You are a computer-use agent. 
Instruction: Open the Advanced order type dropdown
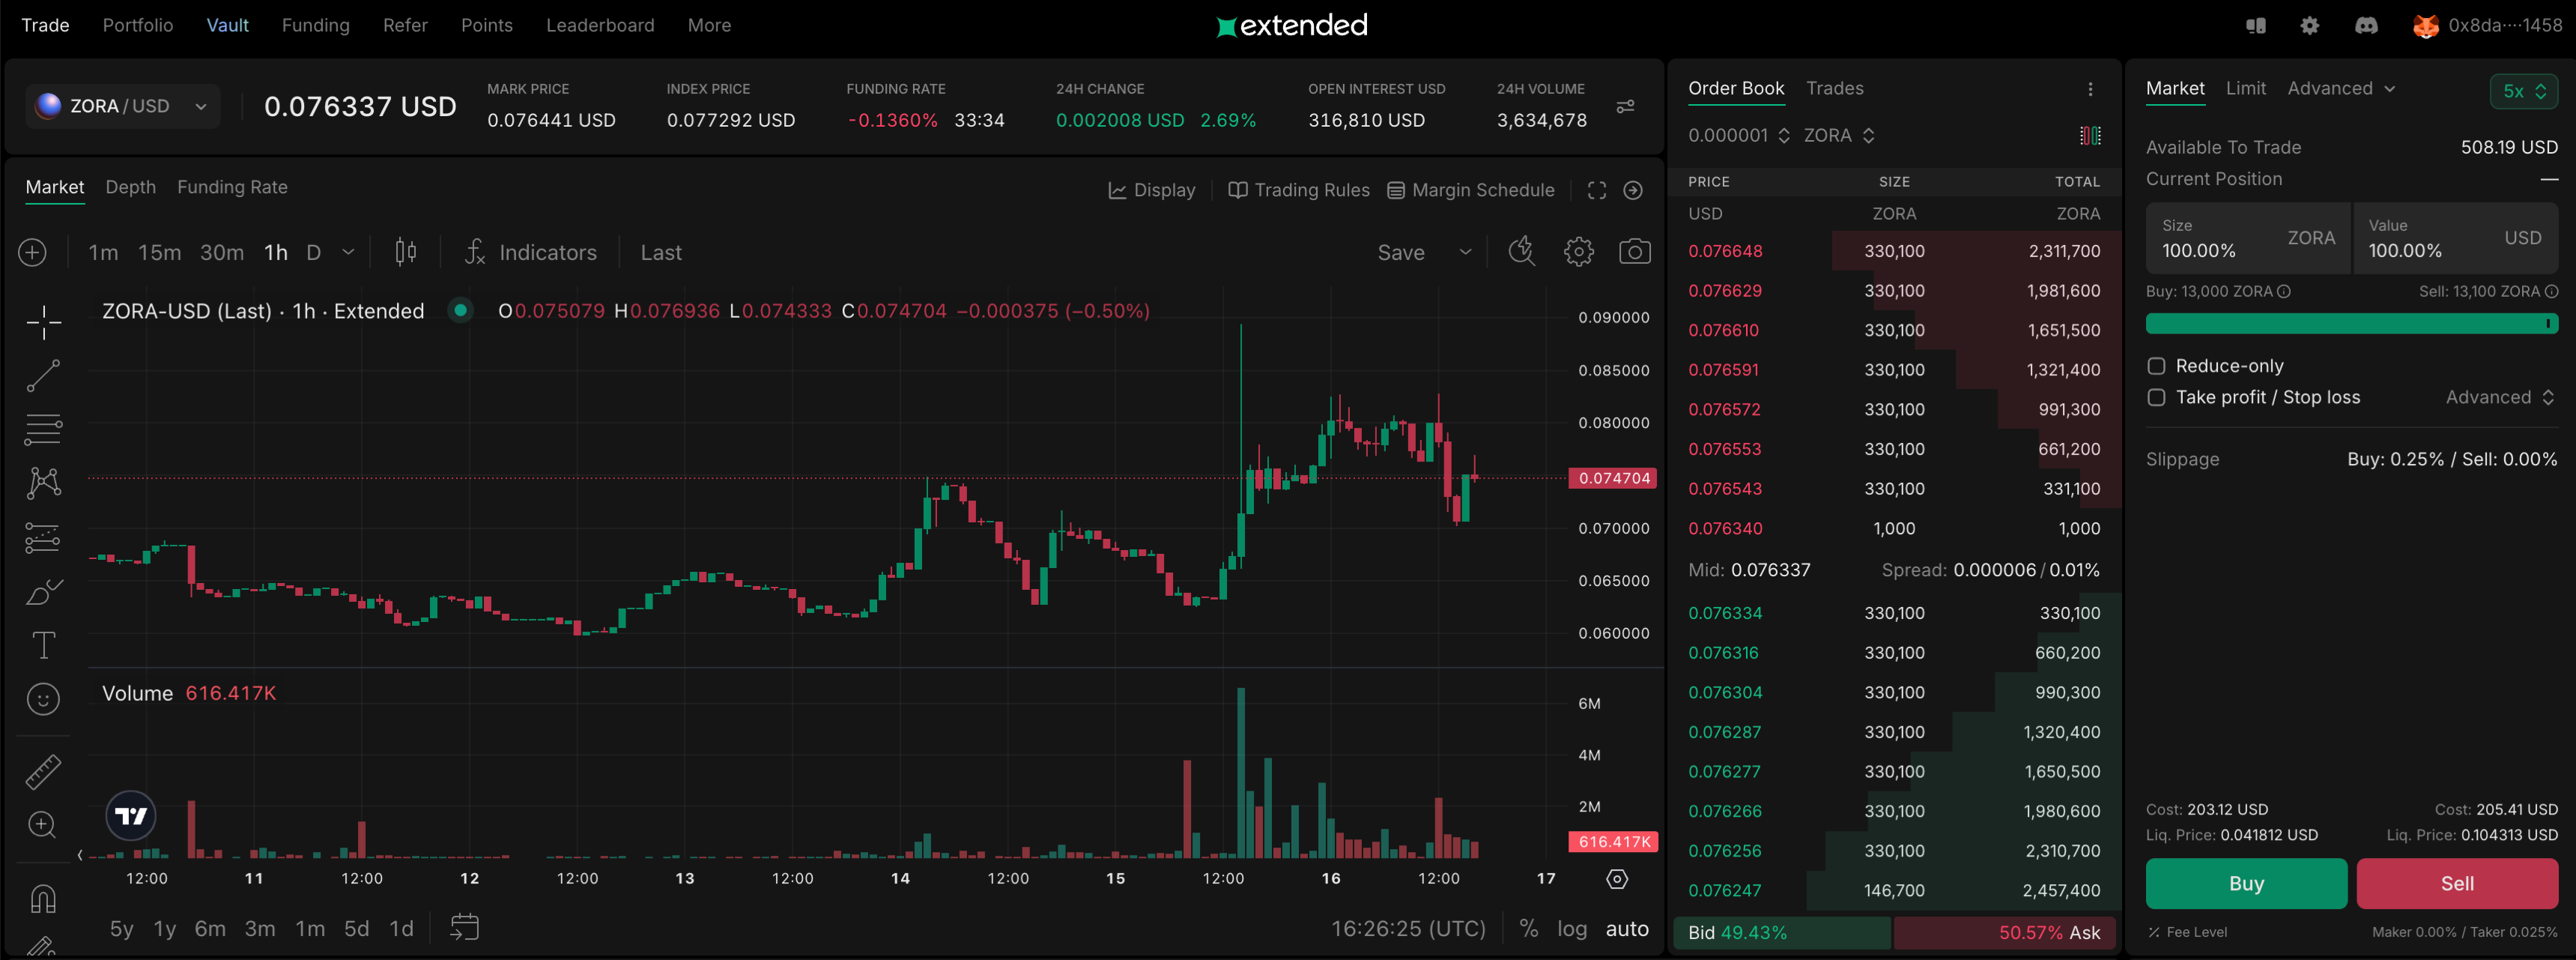tap(2340, 89)
